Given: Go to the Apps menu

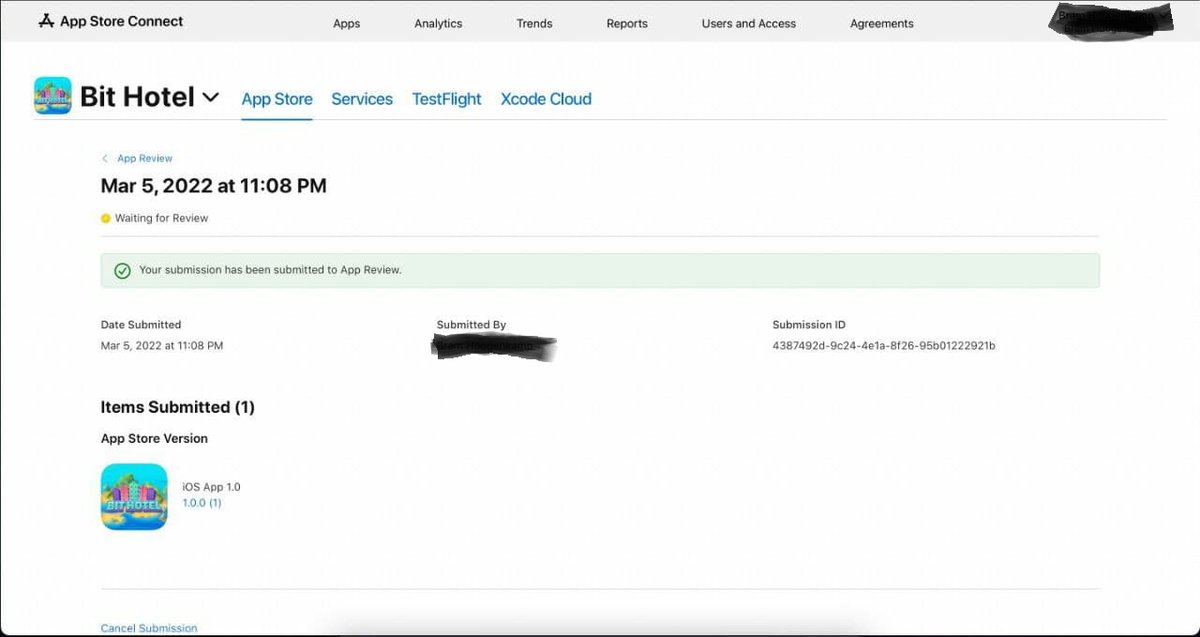Looking at the screenshot, I should 347,23.
